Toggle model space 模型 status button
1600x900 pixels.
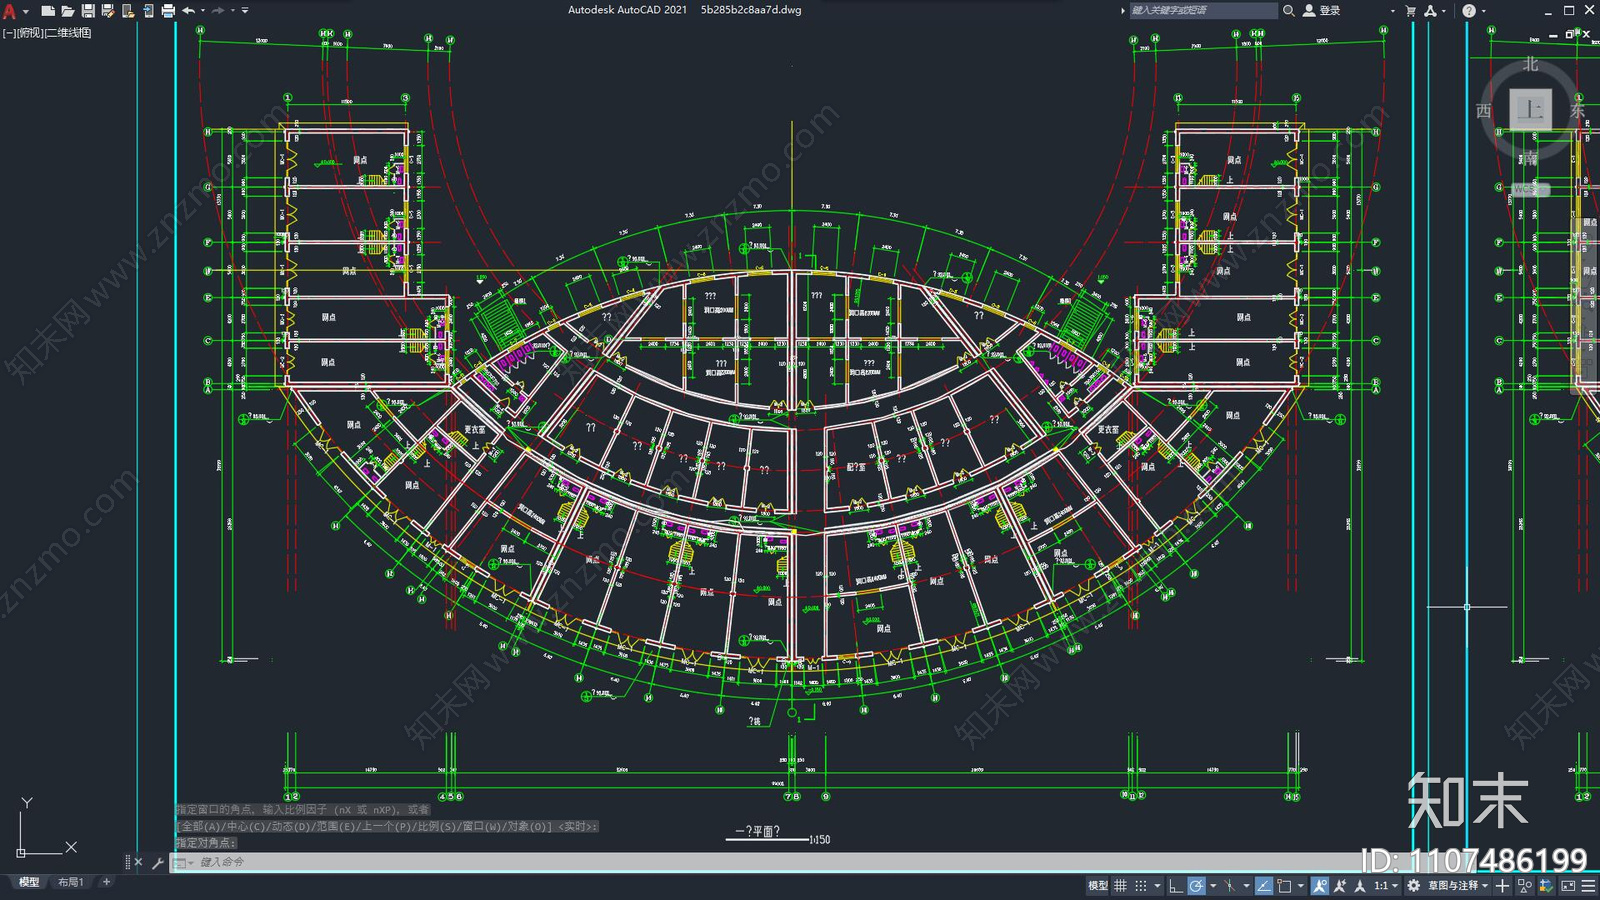1098,885
